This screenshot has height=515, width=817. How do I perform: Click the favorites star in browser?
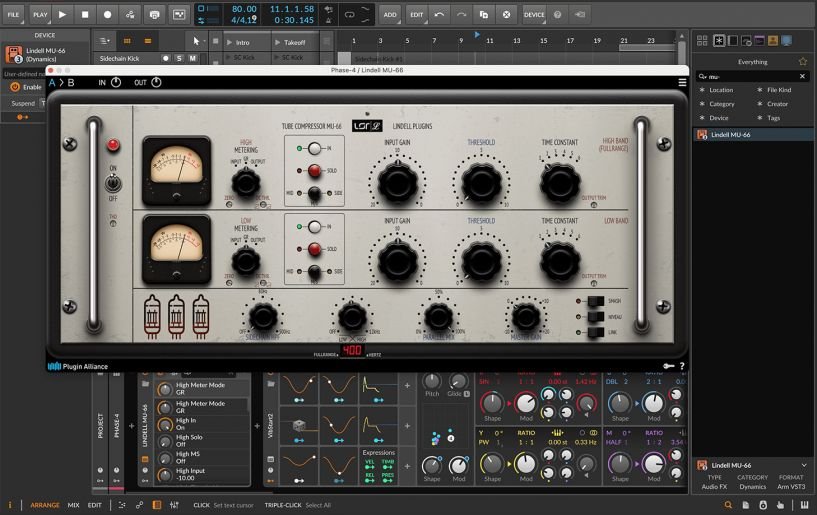[x=802, y=61]
